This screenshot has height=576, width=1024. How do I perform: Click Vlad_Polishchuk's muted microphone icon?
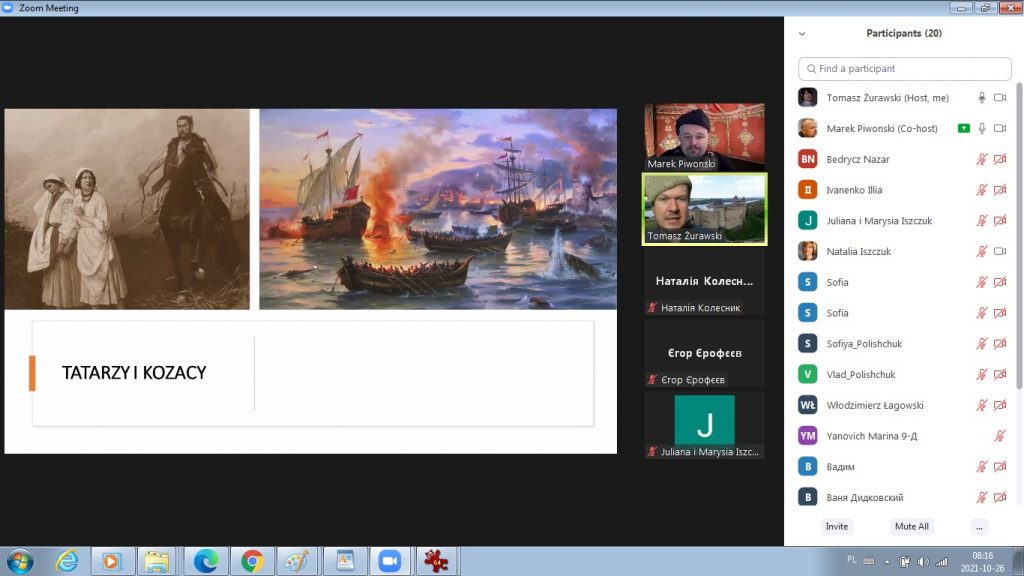click(x=982, y=375)
